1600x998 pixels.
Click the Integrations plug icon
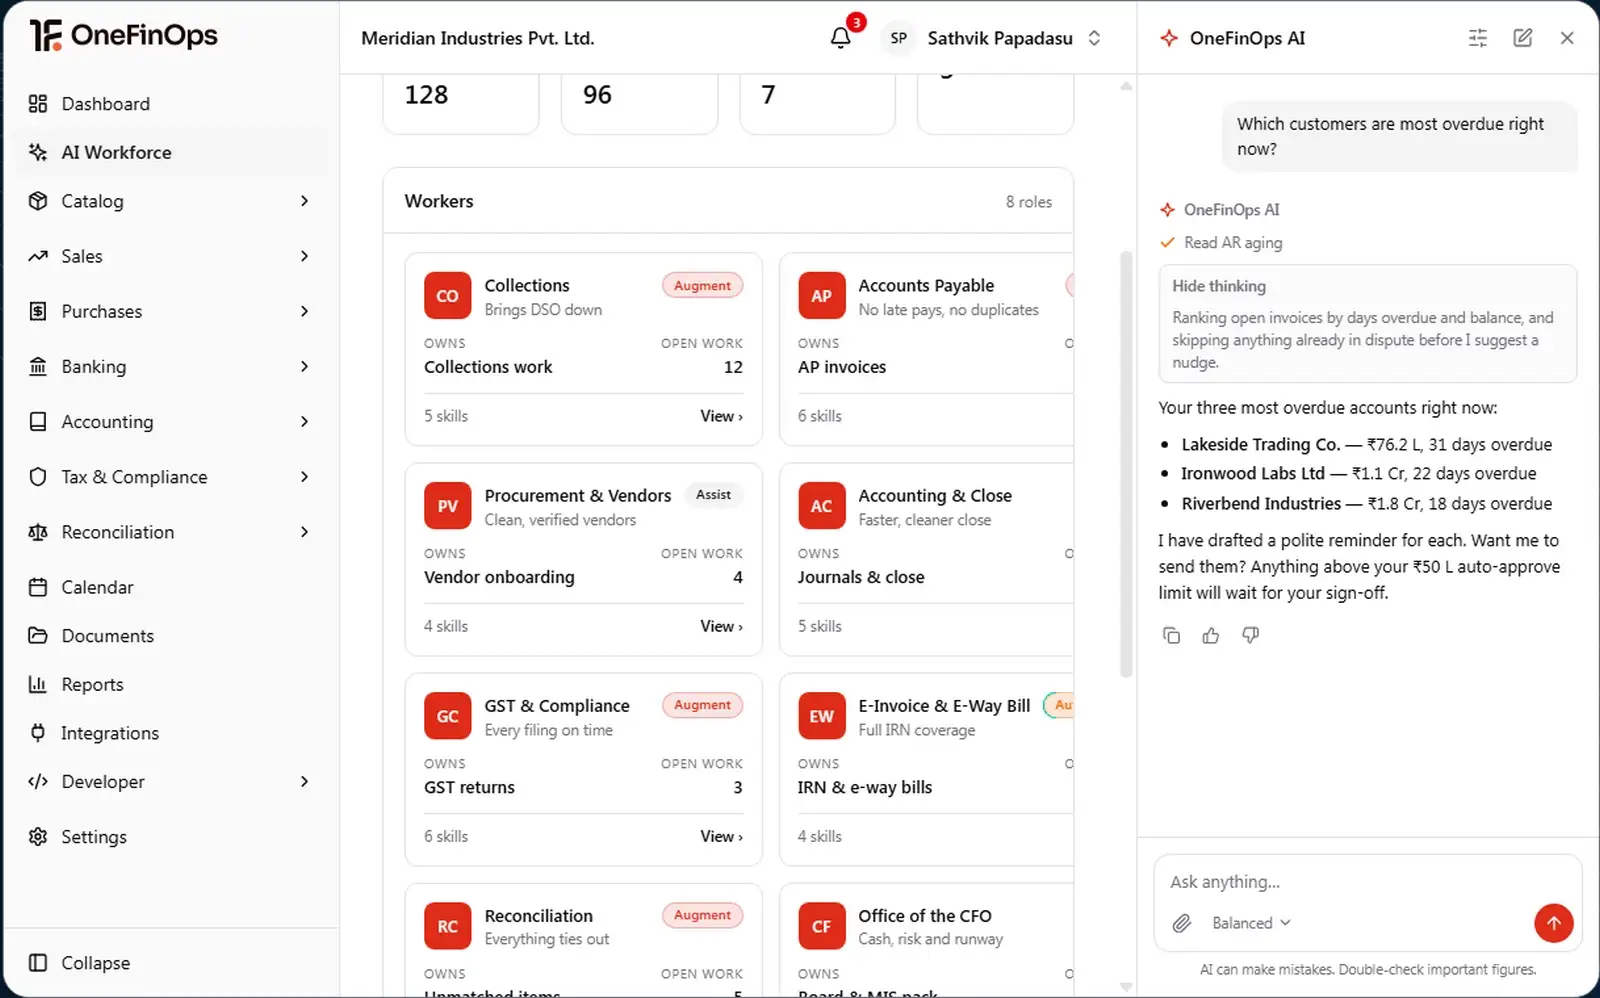(x=38, y=733)
